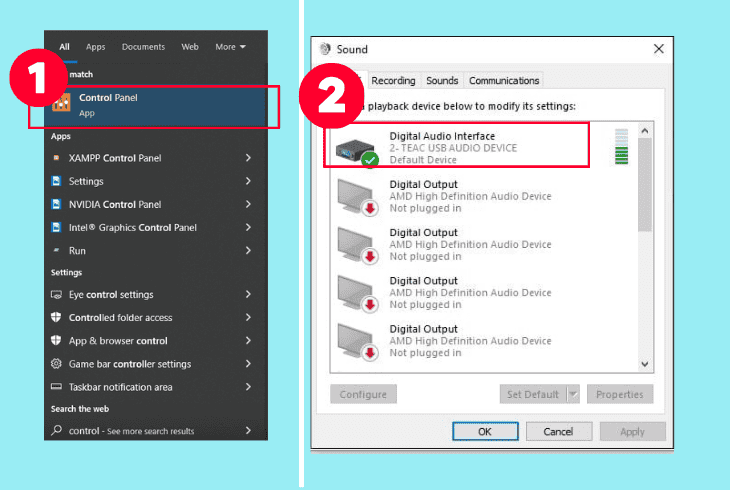
Task: Click the scroll down arrow in device list
Action: 645,364
